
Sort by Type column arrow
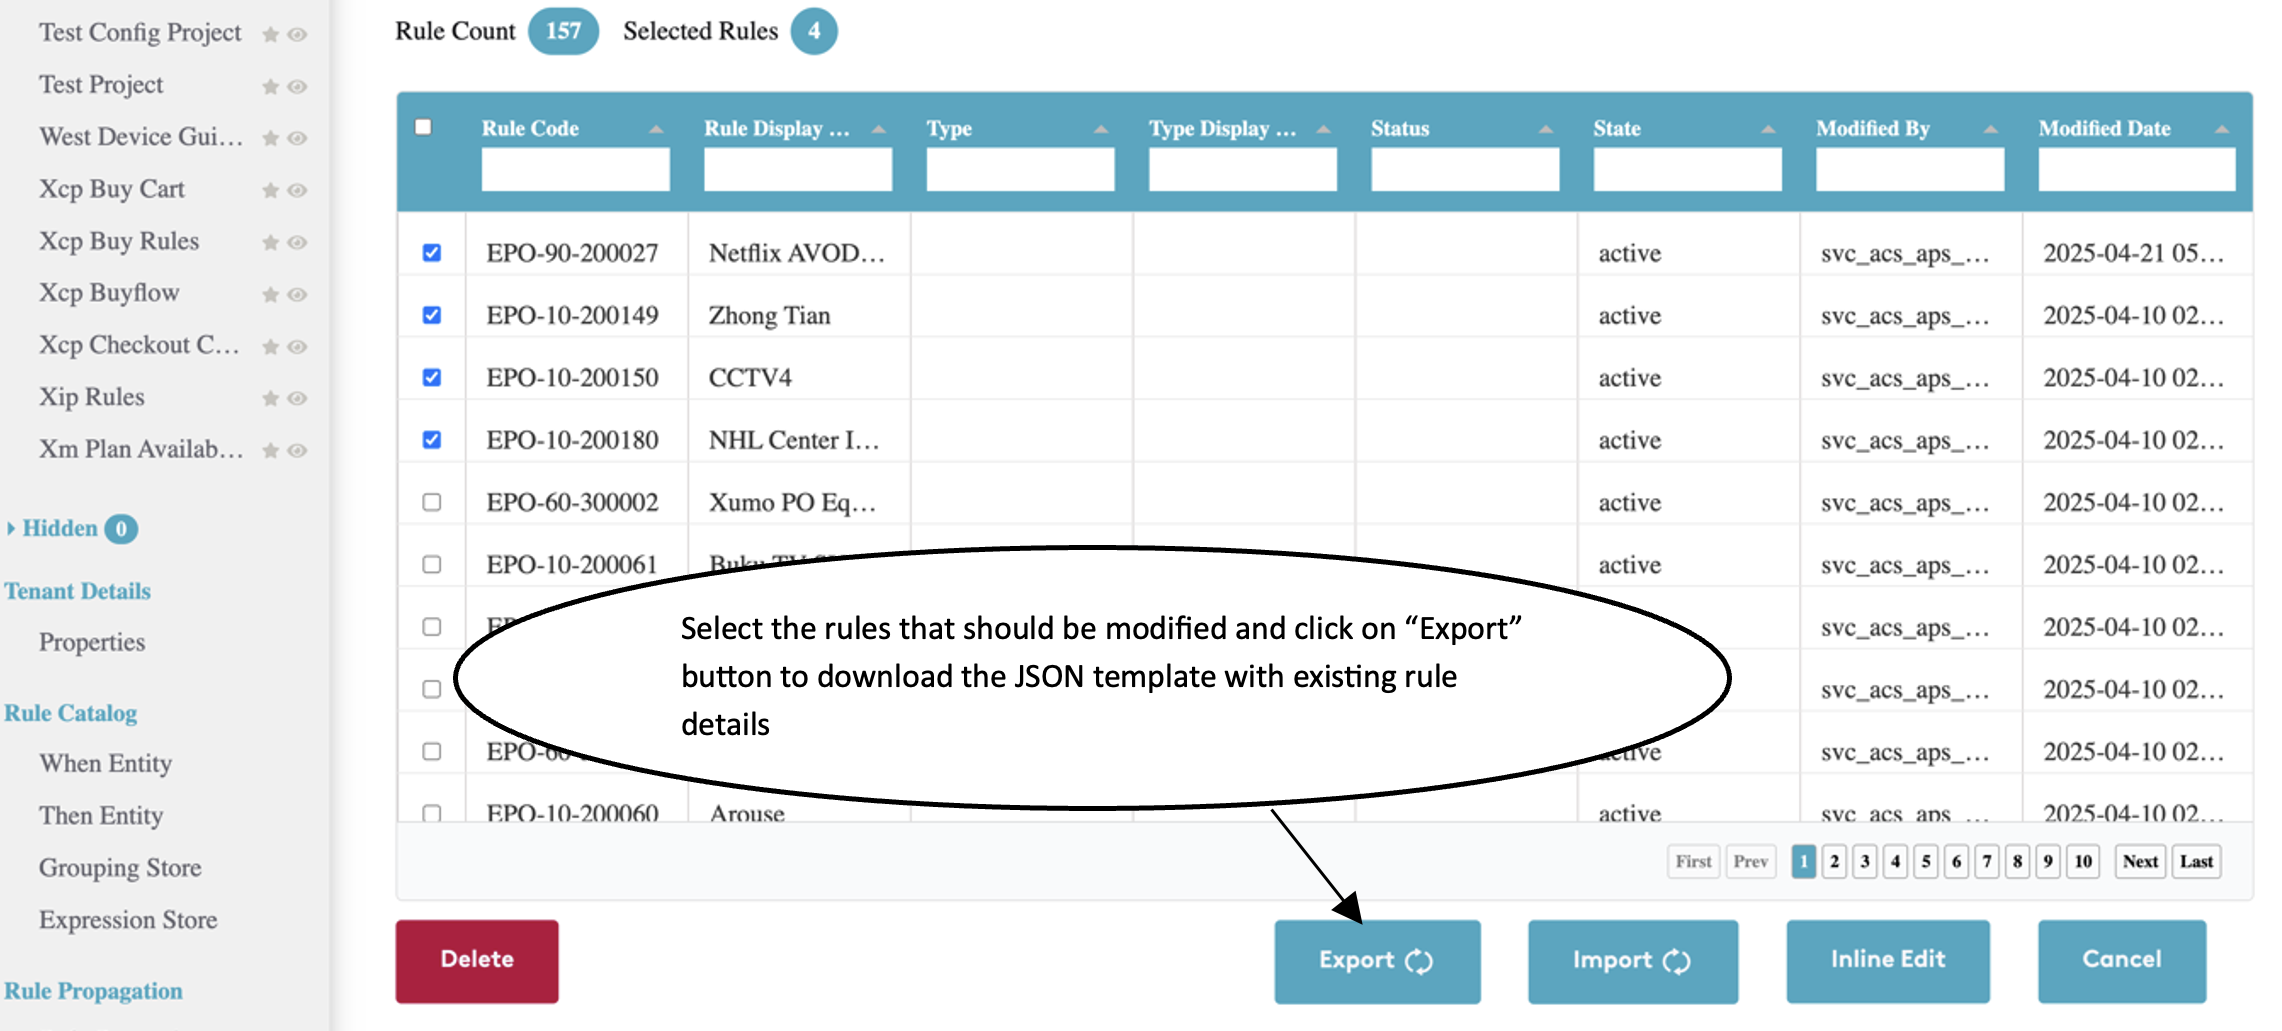pos(1101,129)
